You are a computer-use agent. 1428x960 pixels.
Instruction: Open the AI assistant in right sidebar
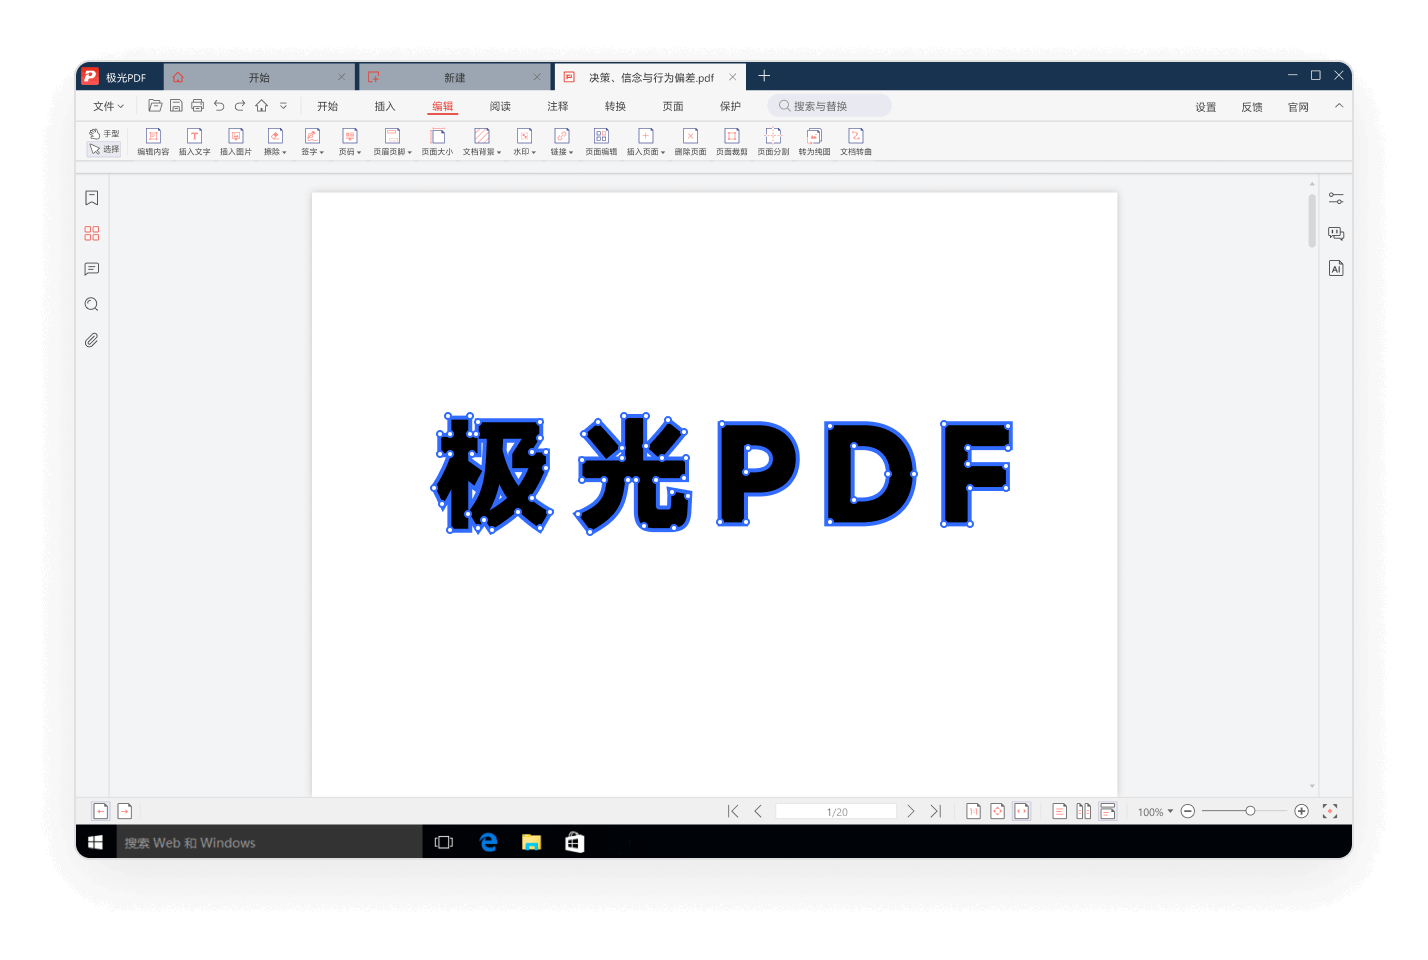coord(1336,267)
